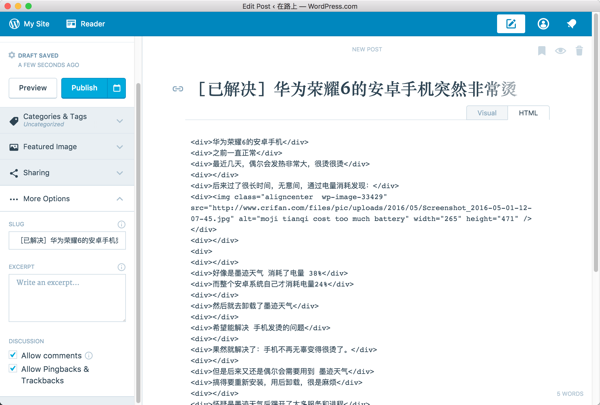Click the Preview button
600x405 pixels.
33,88
